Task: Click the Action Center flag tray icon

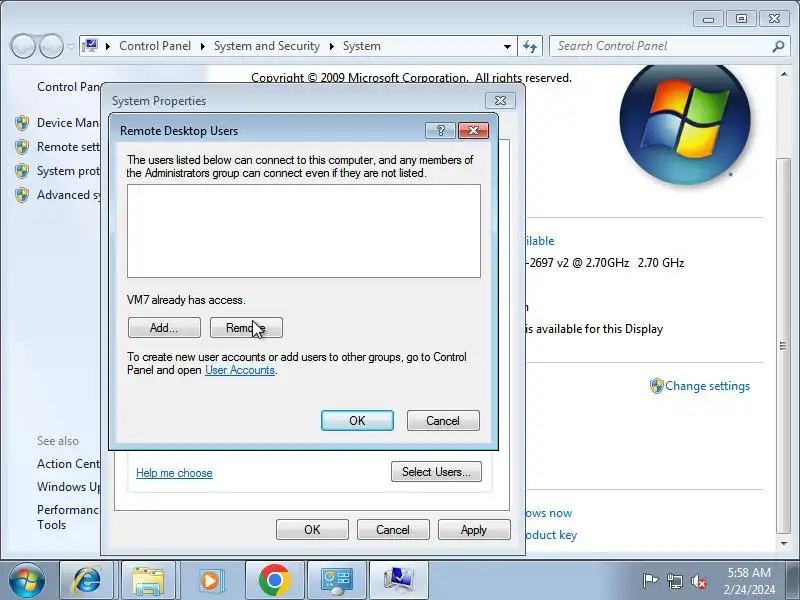Action: click(x=649, y=581)
